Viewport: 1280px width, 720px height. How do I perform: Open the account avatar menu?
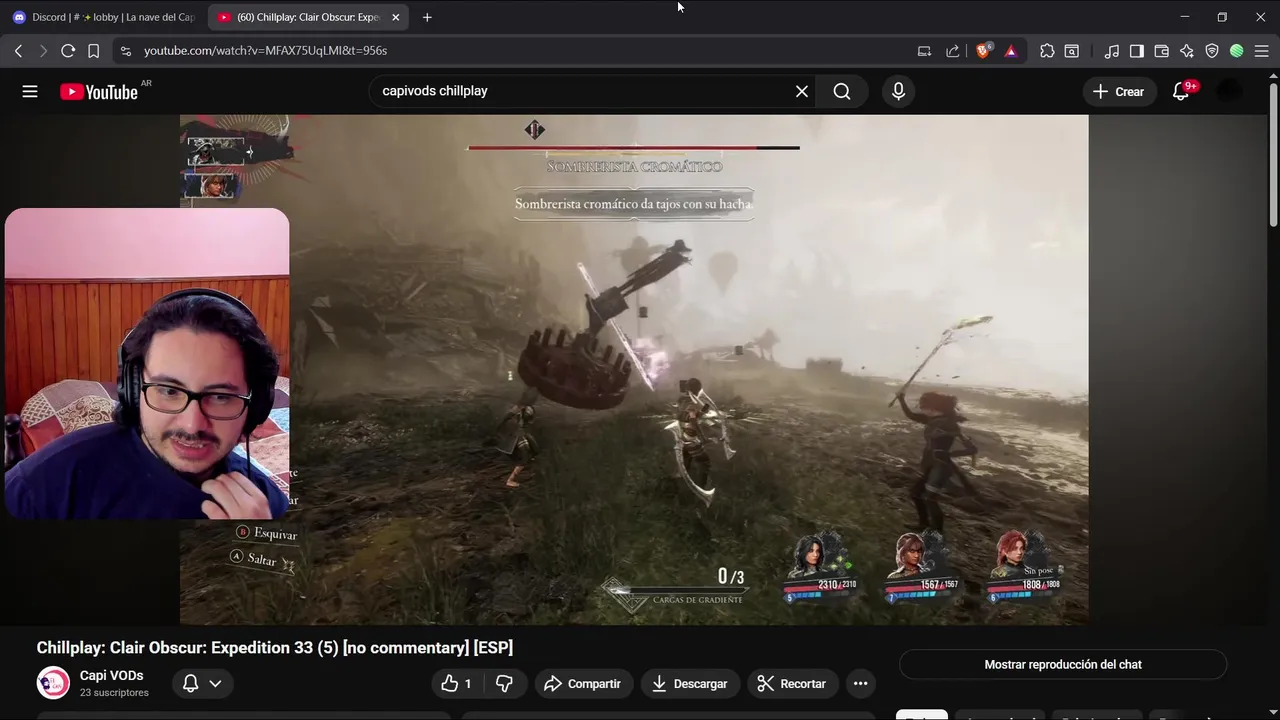(1229, 91)
